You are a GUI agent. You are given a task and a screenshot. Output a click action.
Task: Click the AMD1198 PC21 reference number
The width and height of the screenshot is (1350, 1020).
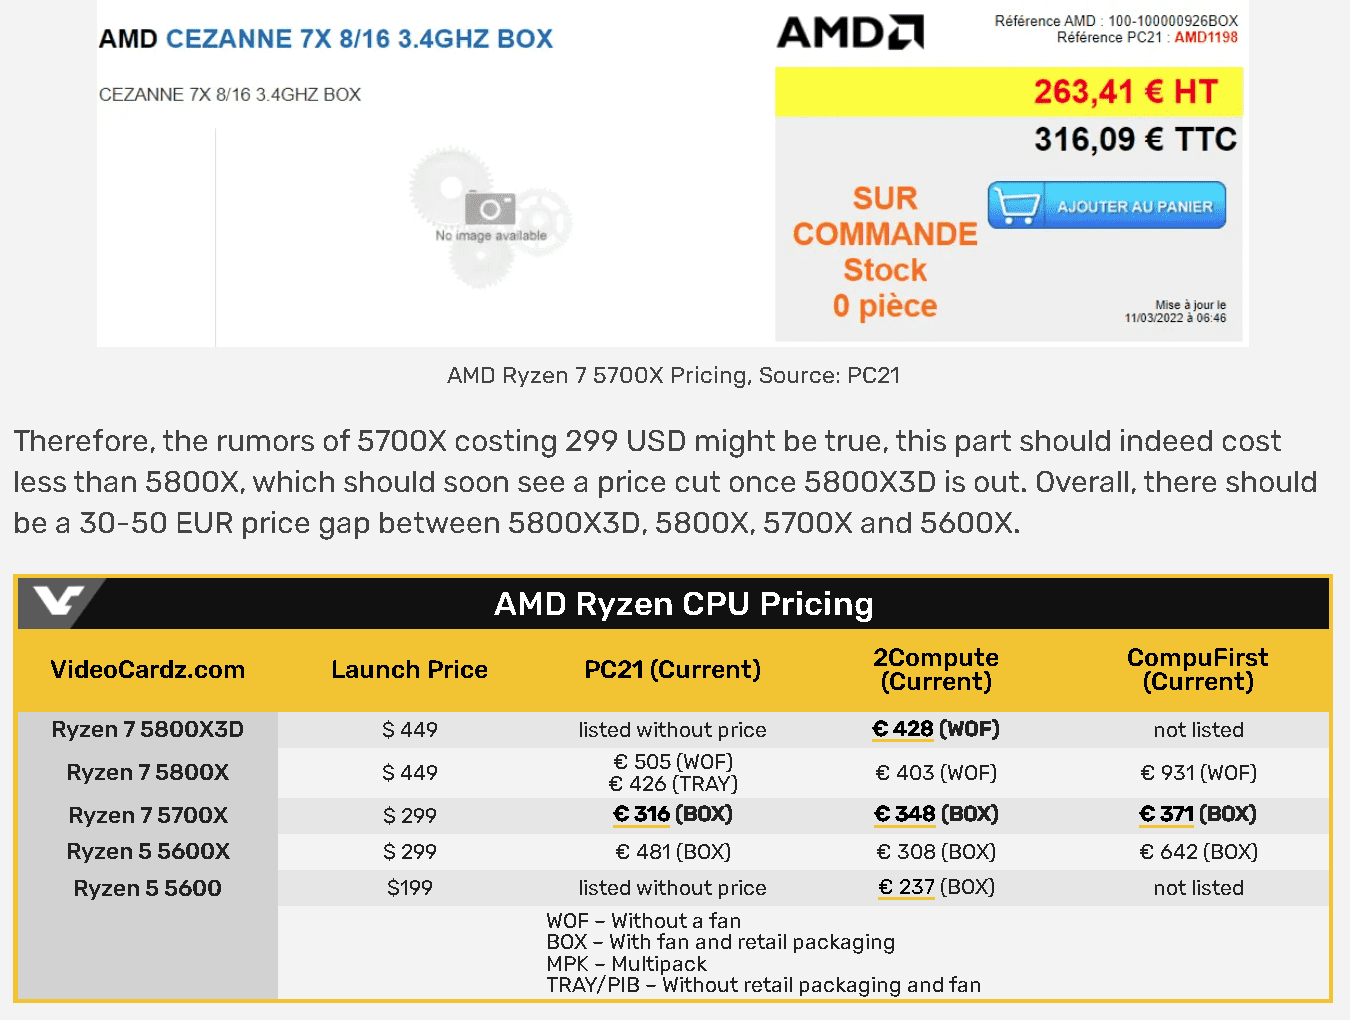tap(1206, 37)
